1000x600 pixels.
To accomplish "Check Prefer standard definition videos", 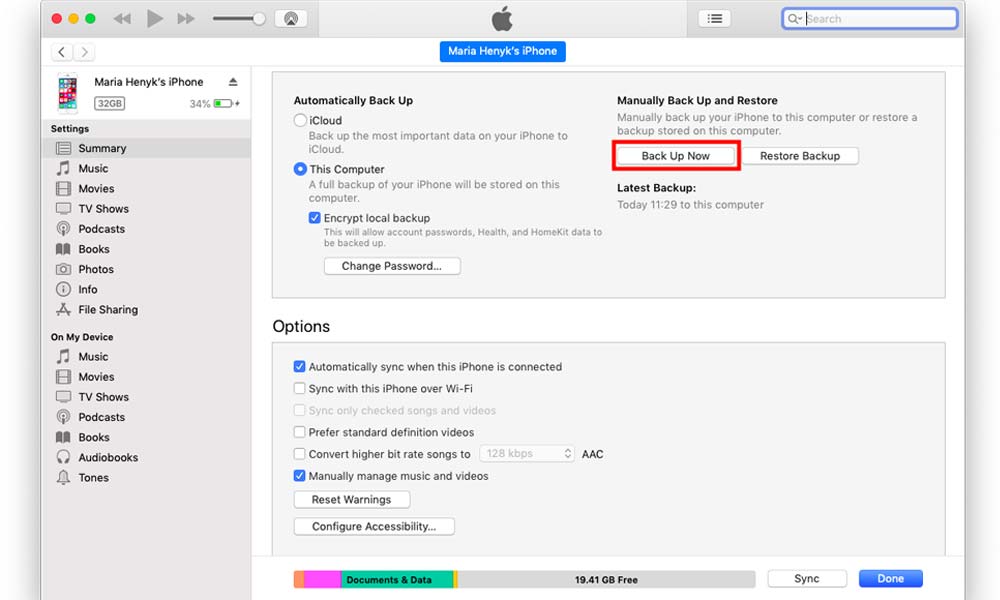I will click(300, 433).
